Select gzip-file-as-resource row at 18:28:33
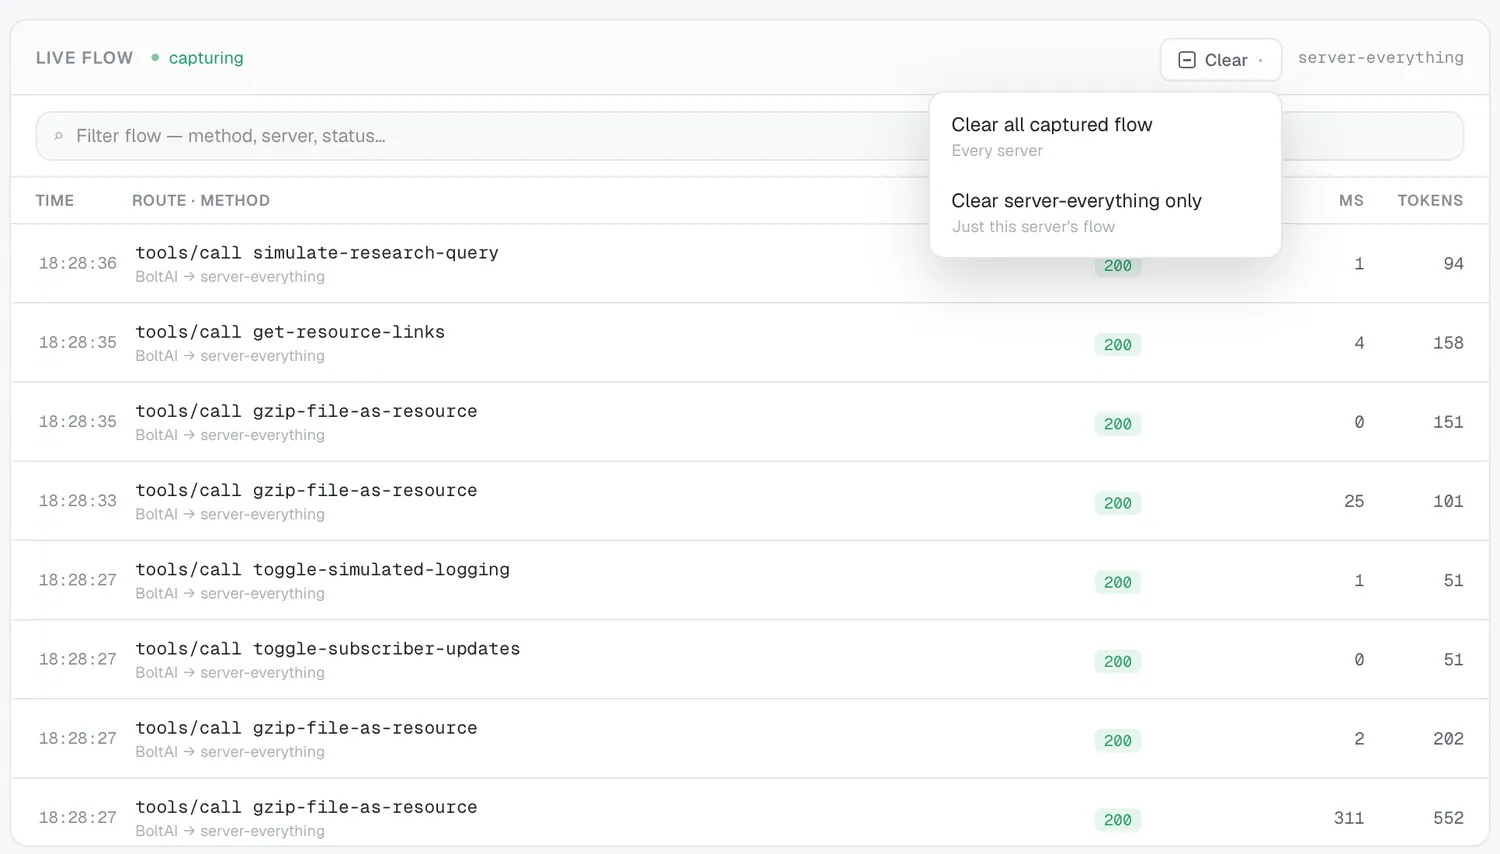The width and height of the screenshot is (1500, 854). click(x=750, y=501)
